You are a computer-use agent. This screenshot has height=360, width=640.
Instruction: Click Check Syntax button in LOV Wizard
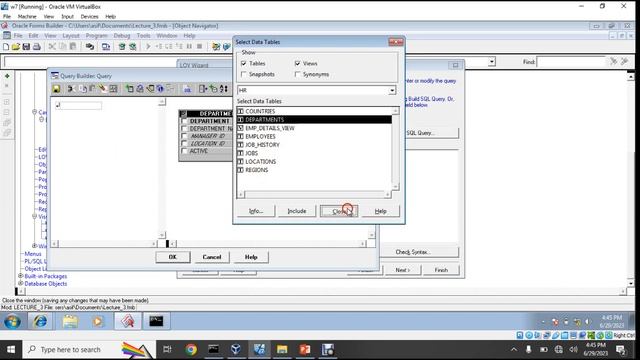click(412, 252)
